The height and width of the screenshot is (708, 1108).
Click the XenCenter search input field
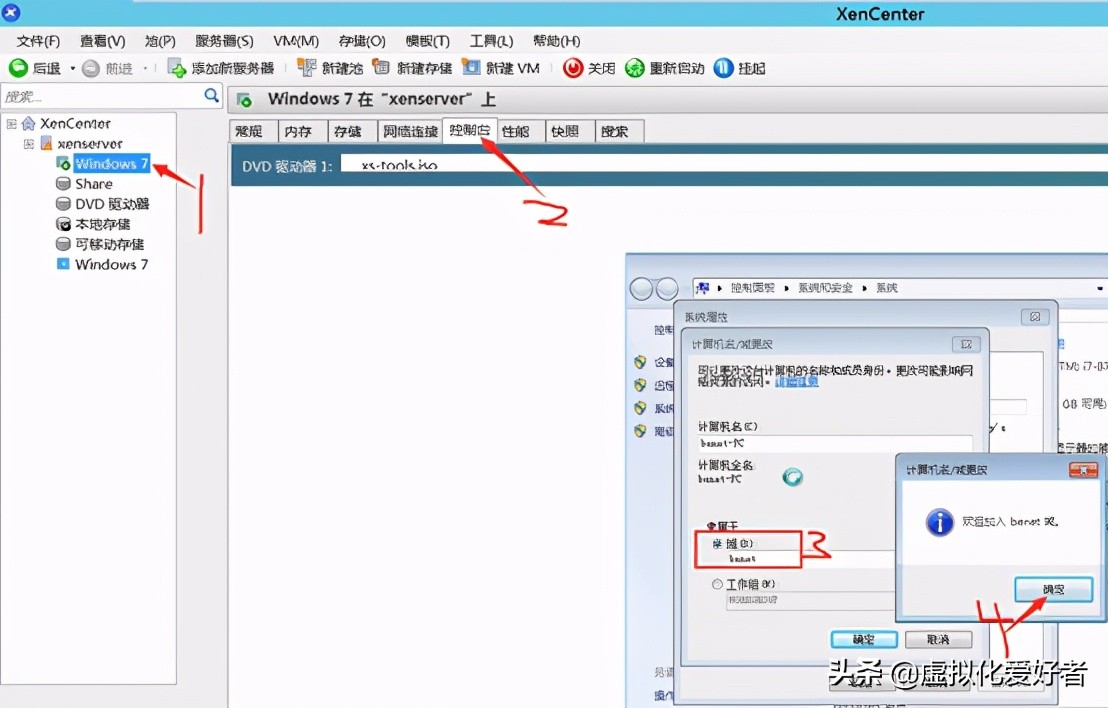102,96
